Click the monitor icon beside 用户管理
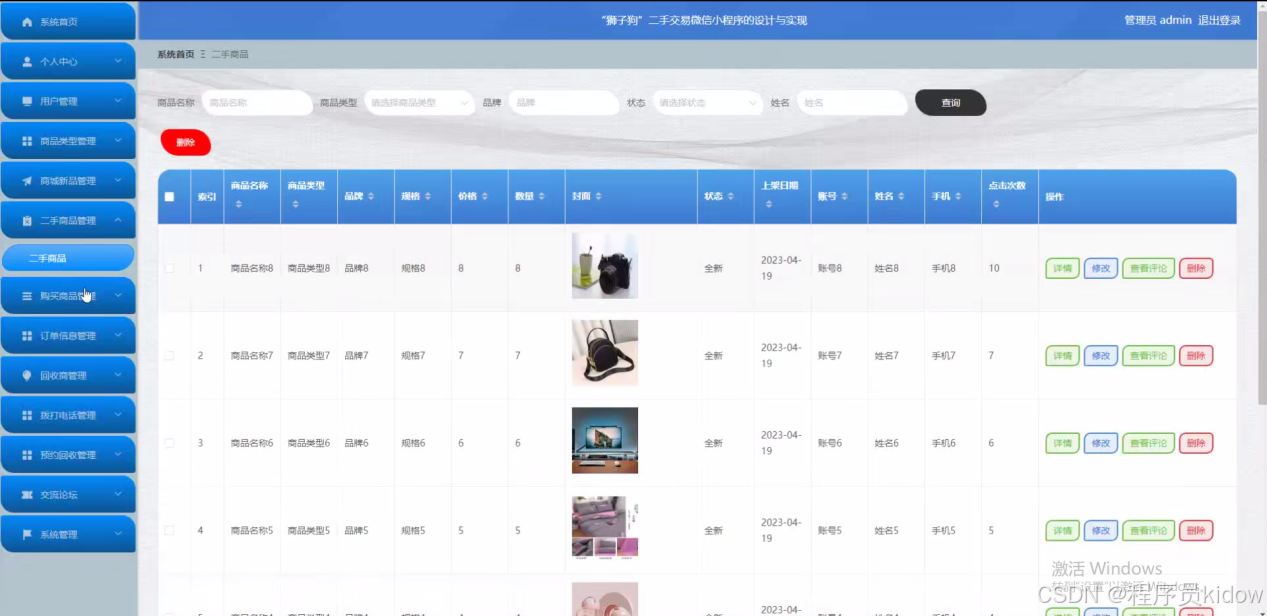The height and width of the screenshot is (616, 1267). (x=27, y=101)
